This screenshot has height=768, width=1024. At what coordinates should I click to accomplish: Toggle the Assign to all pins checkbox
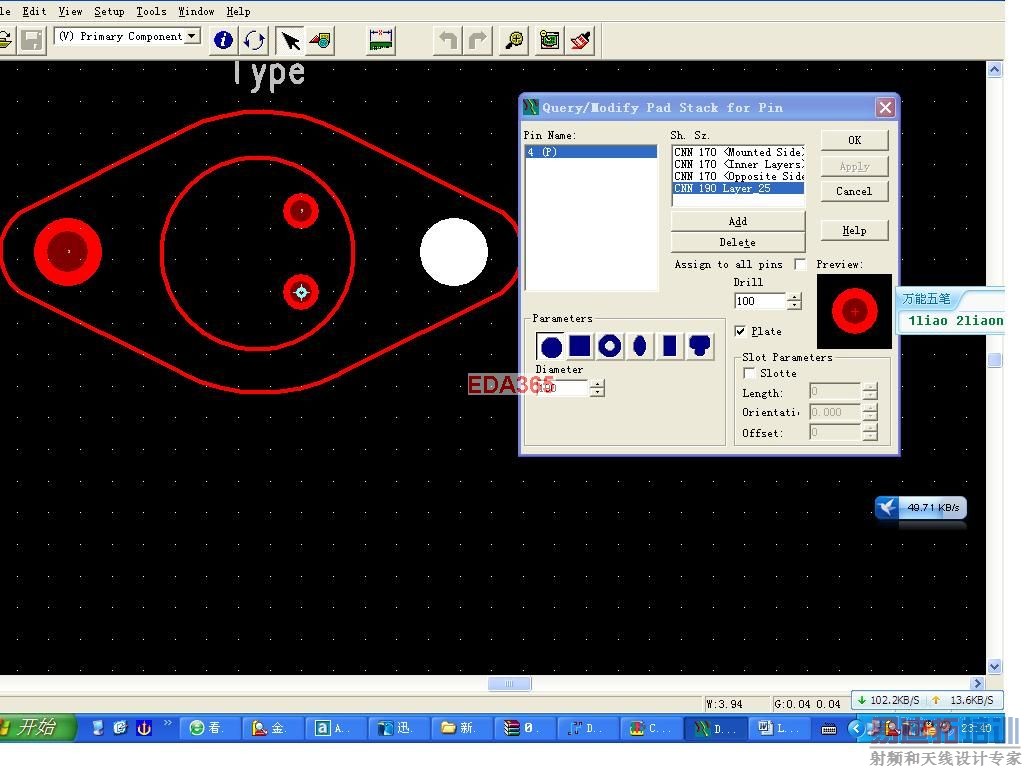[x=800, y=264]
